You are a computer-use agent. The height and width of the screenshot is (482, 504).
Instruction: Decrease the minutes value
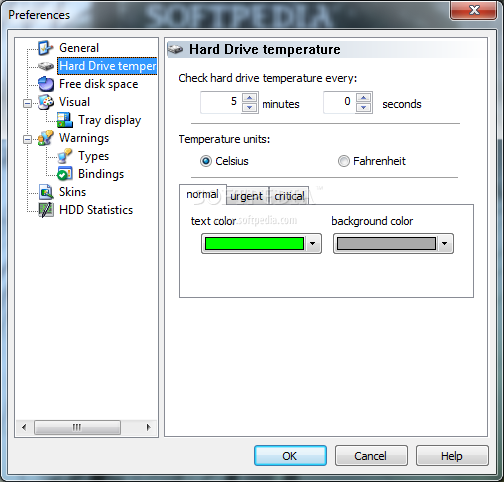point(249,108)
